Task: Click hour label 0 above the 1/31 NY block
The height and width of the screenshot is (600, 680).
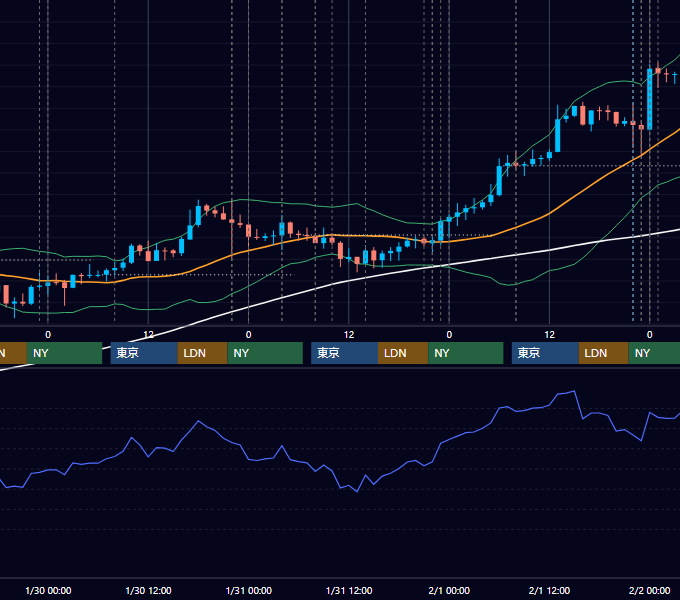Action: point(449,335)
